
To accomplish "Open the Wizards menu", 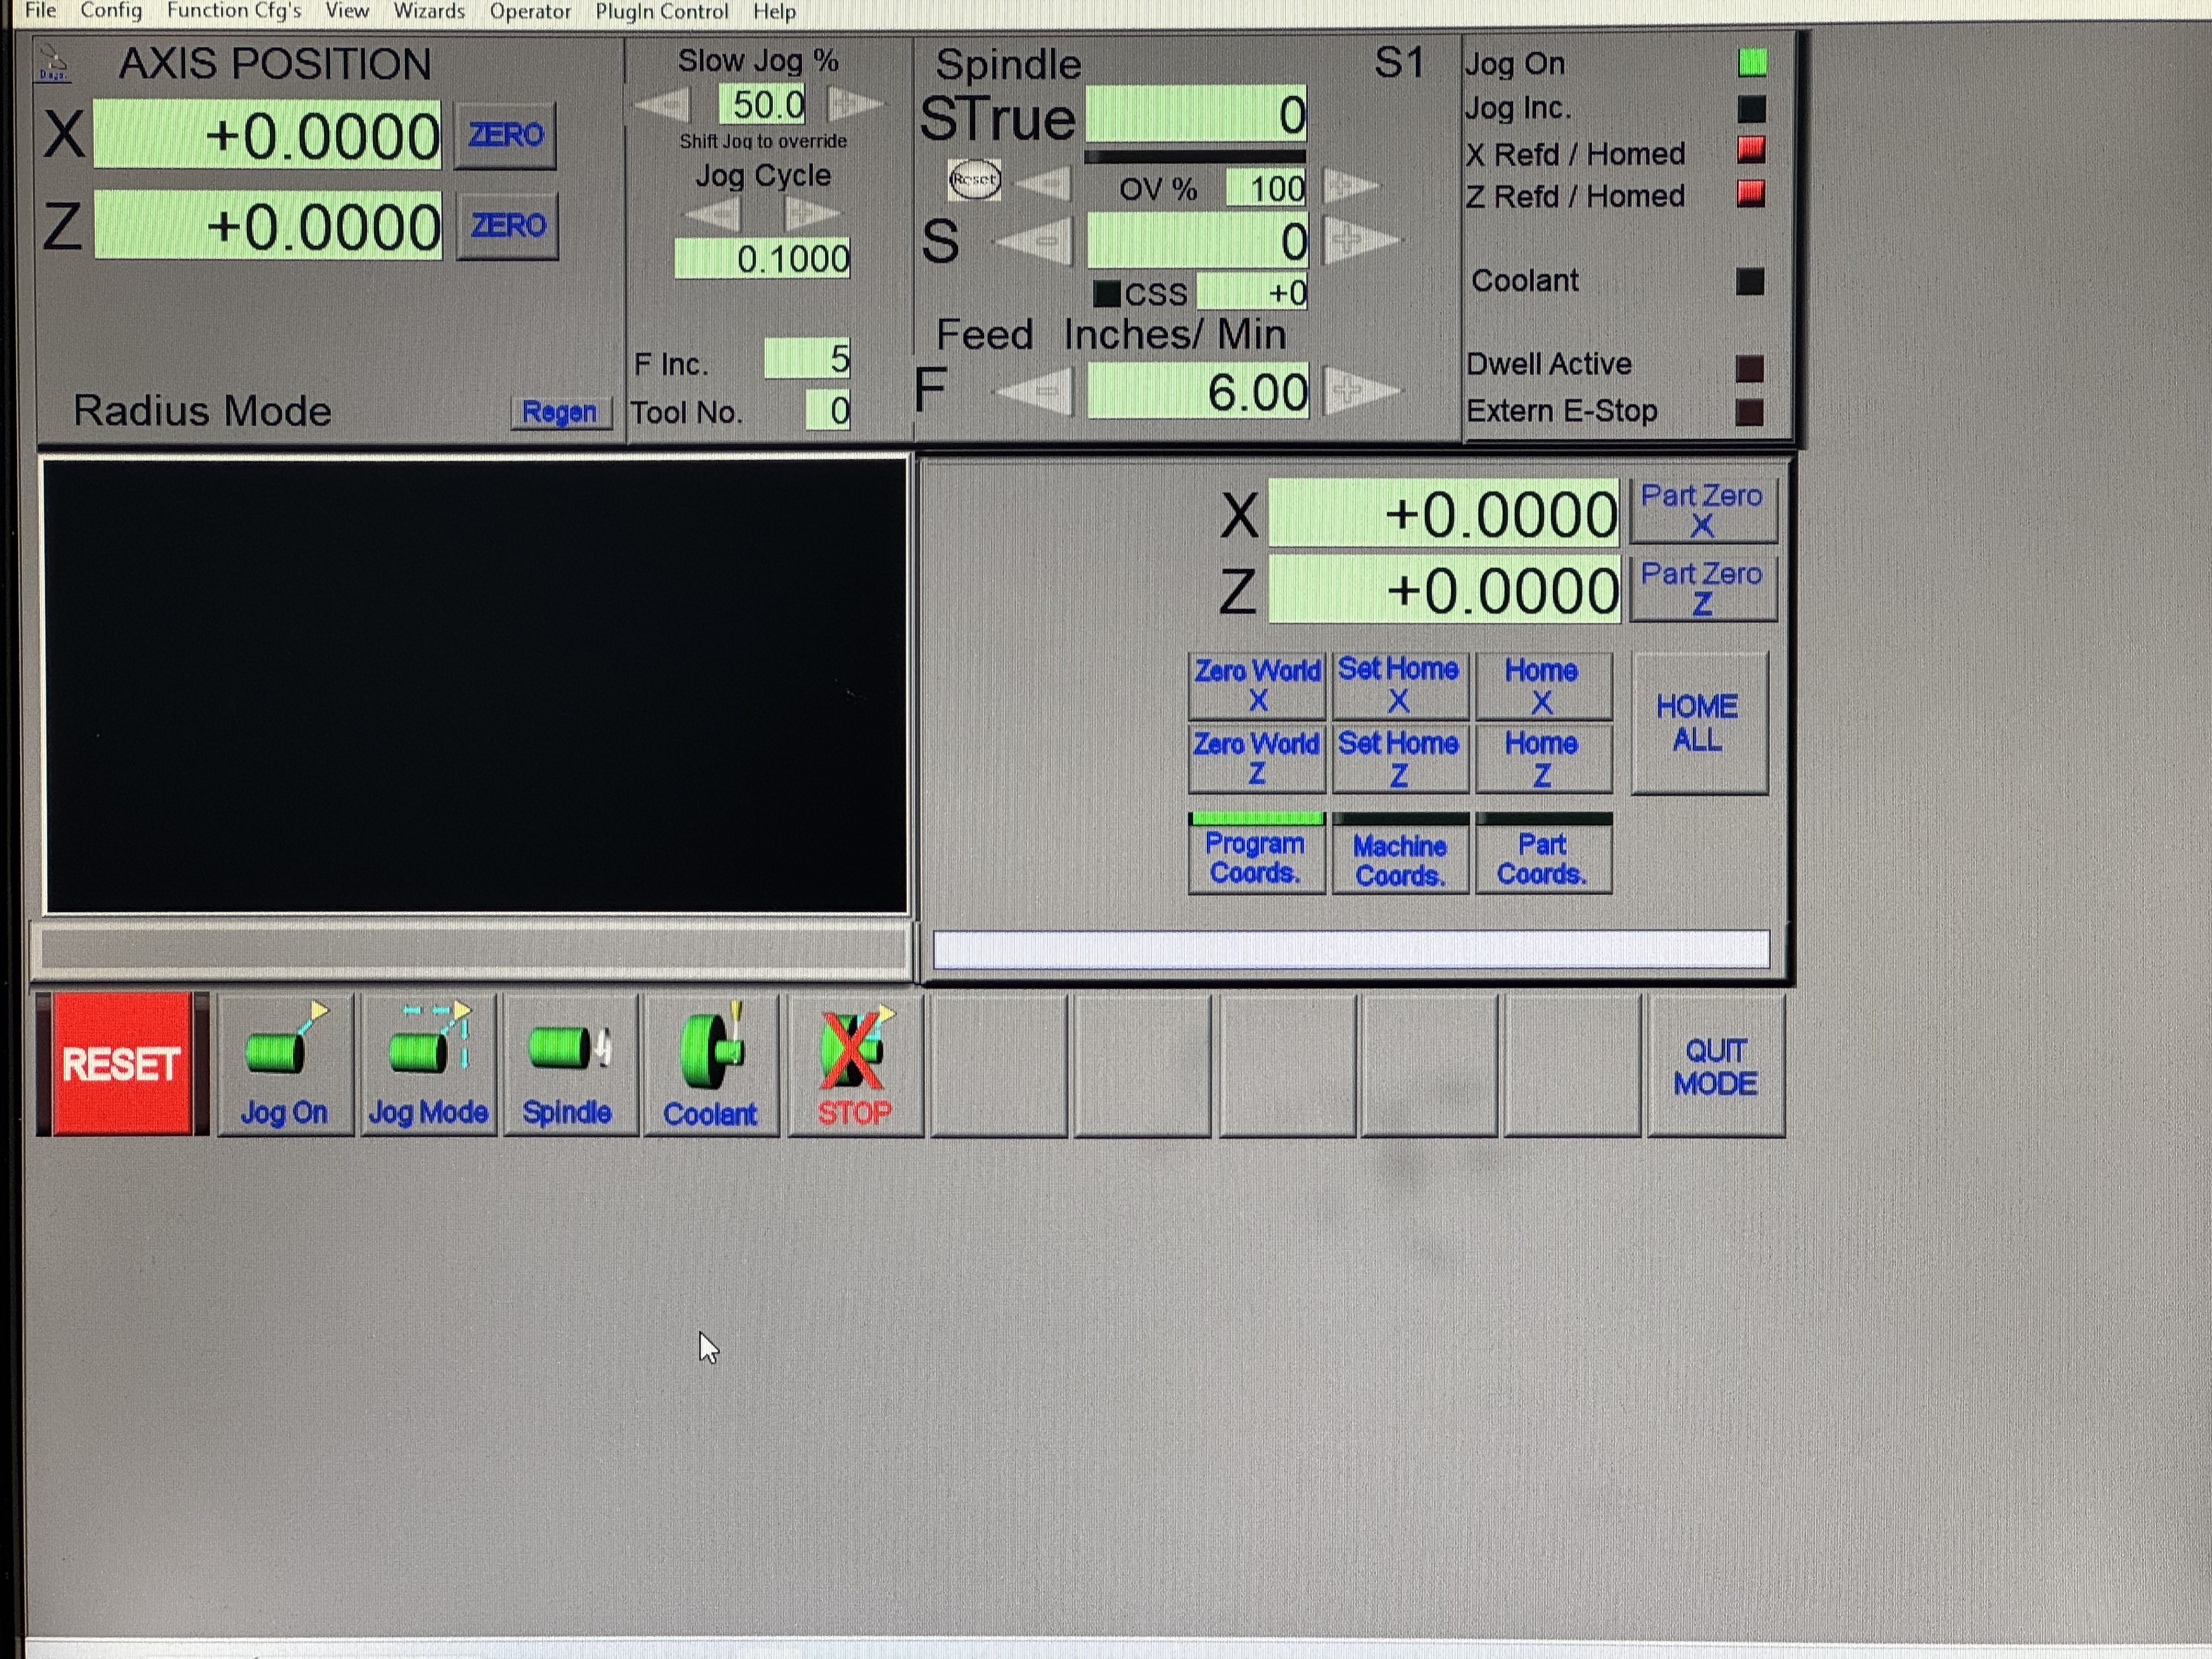I will tap(429, 11).
